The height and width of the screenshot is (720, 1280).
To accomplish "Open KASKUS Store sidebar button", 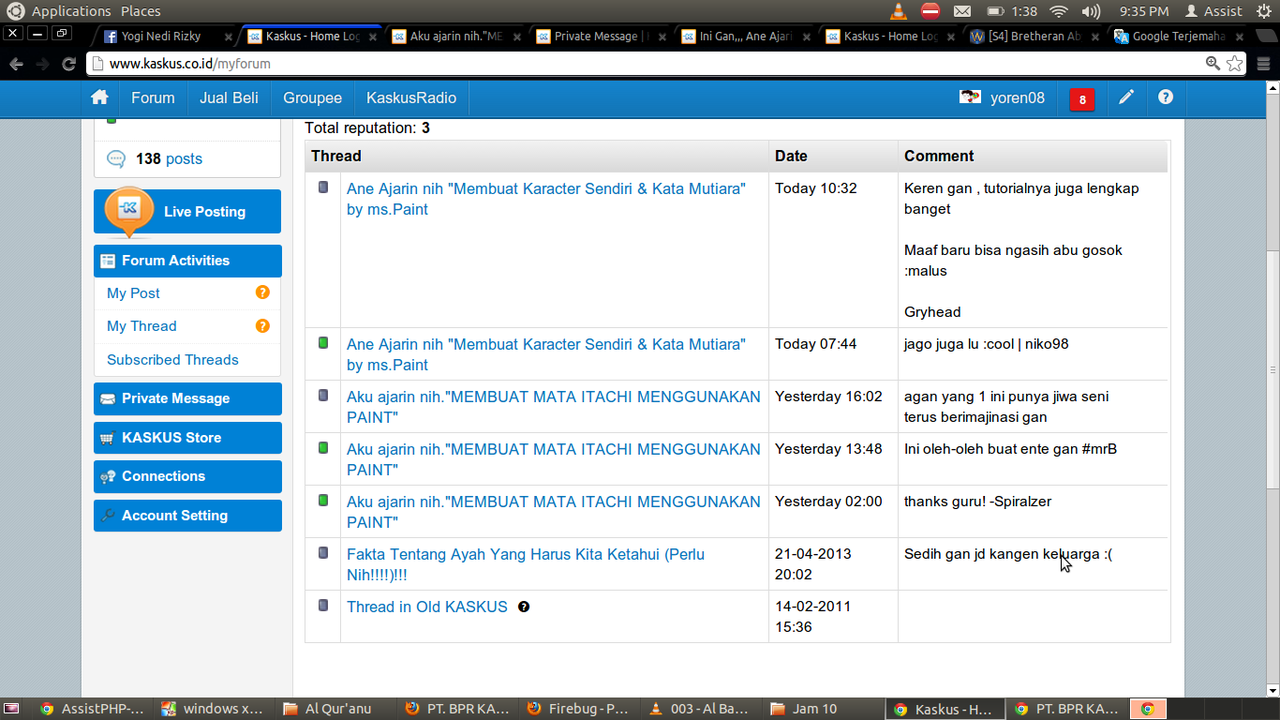I will click(187, 438).
